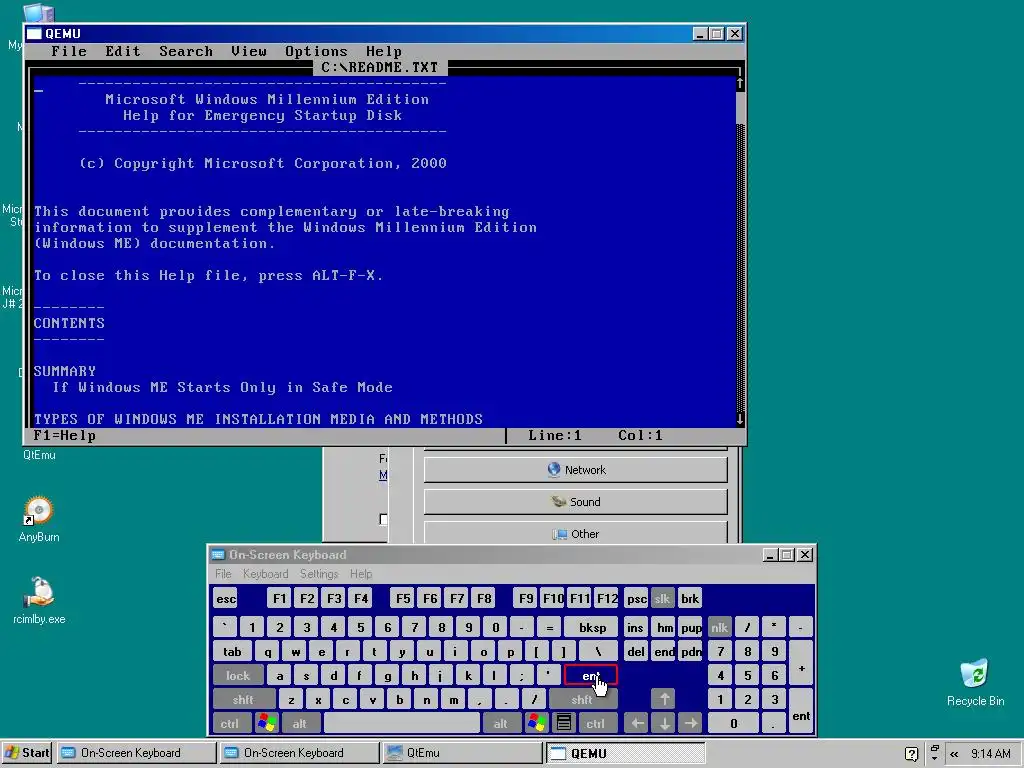Click the hm home key
The width and height of the screenshot is (1024, 768).
(664, 628)
